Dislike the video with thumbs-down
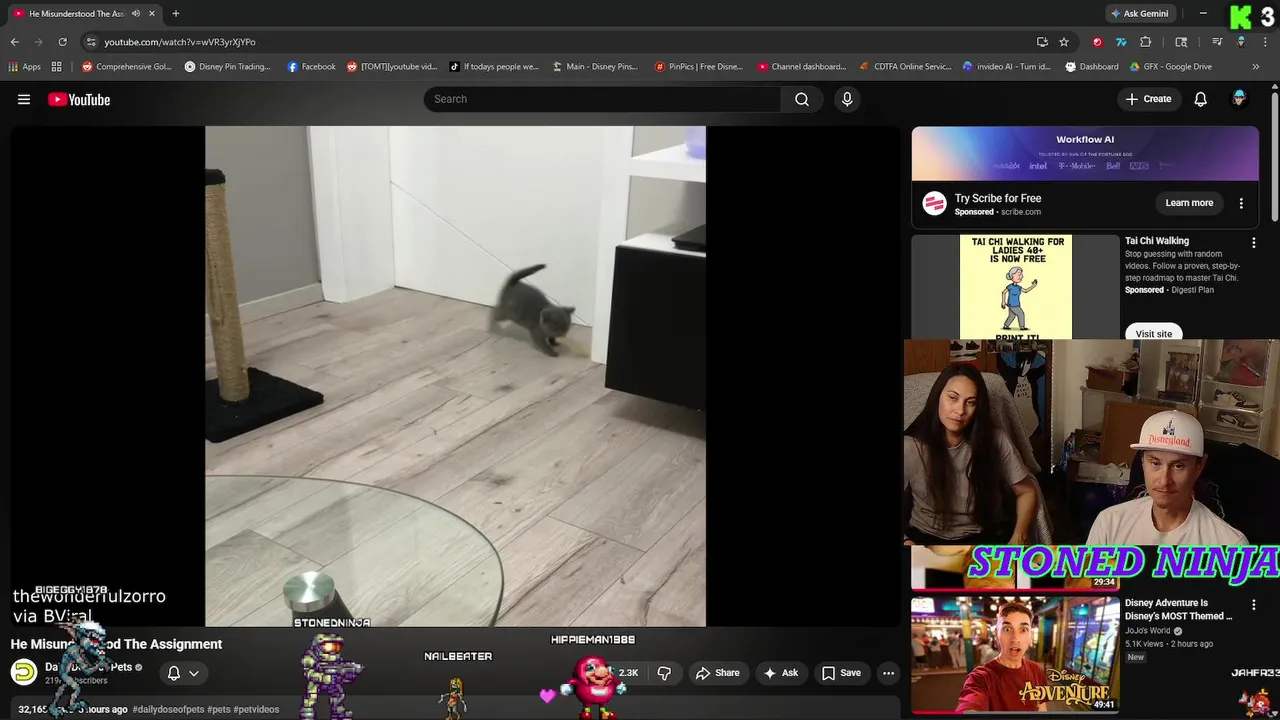Screen dimensions: 1280x720 [664, 673]
